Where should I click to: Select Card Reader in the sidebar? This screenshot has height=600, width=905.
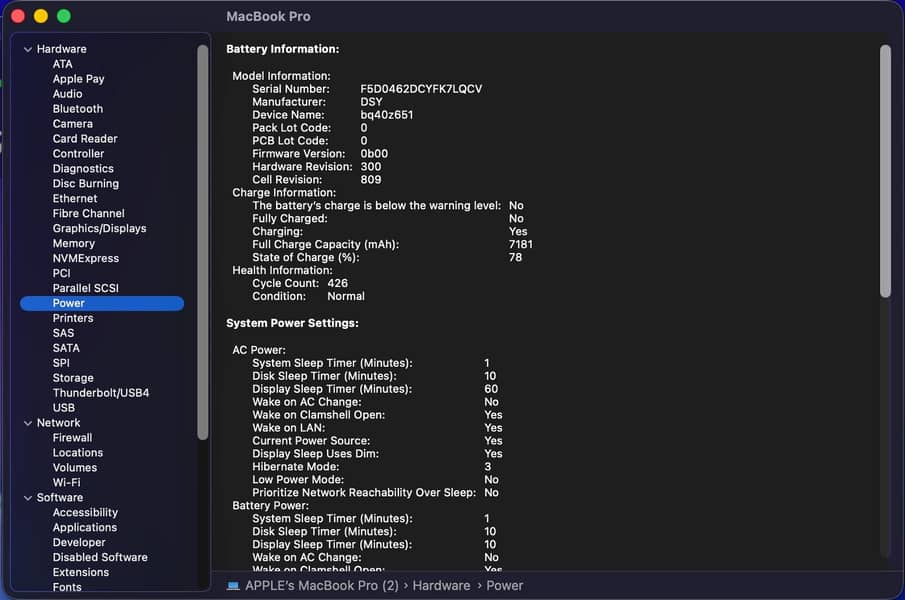coord(85,139)
